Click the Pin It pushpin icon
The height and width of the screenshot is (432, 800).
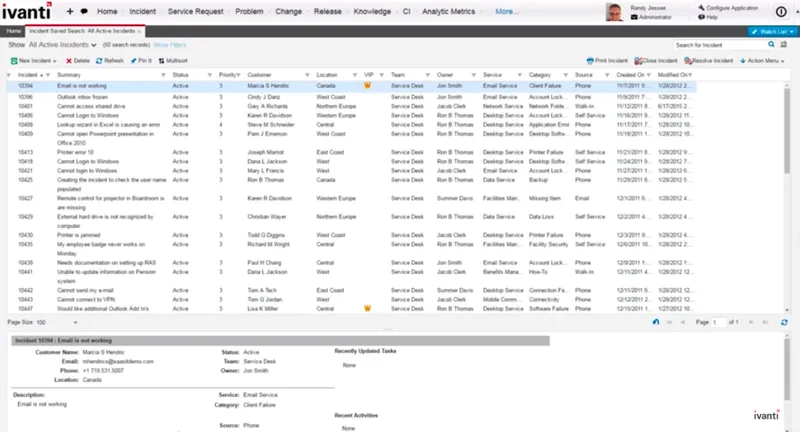click(134, 61)
